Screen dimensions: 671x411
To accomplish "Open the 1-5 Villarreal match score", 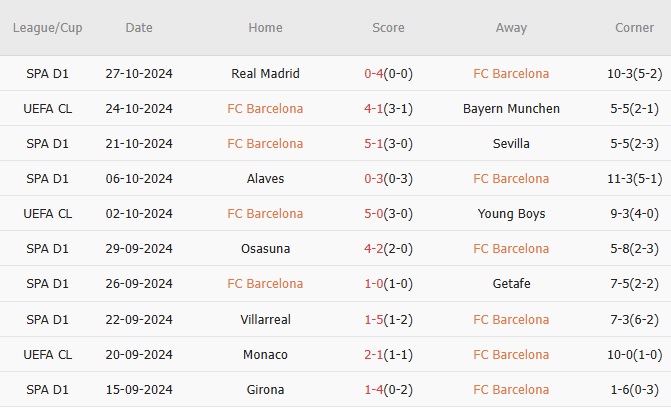I will tap(388, 319).
